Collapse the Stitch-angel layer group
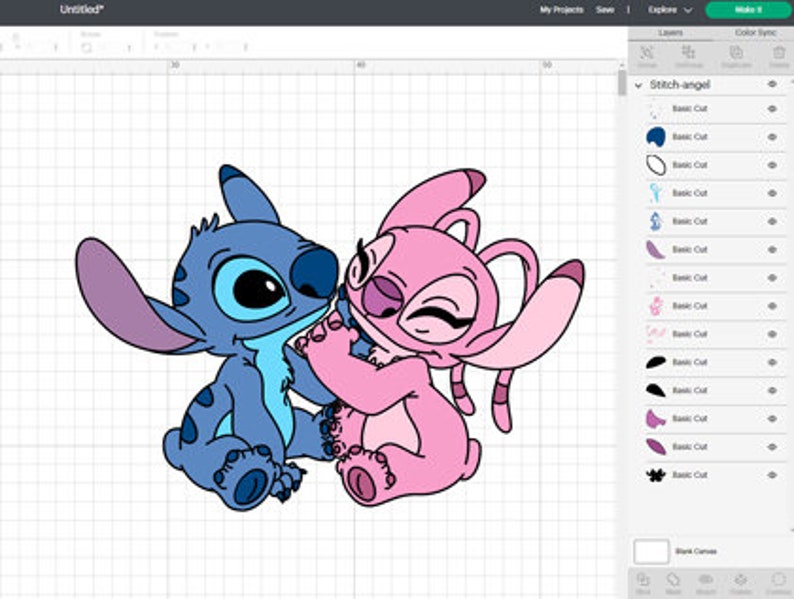 coord(639,85)
